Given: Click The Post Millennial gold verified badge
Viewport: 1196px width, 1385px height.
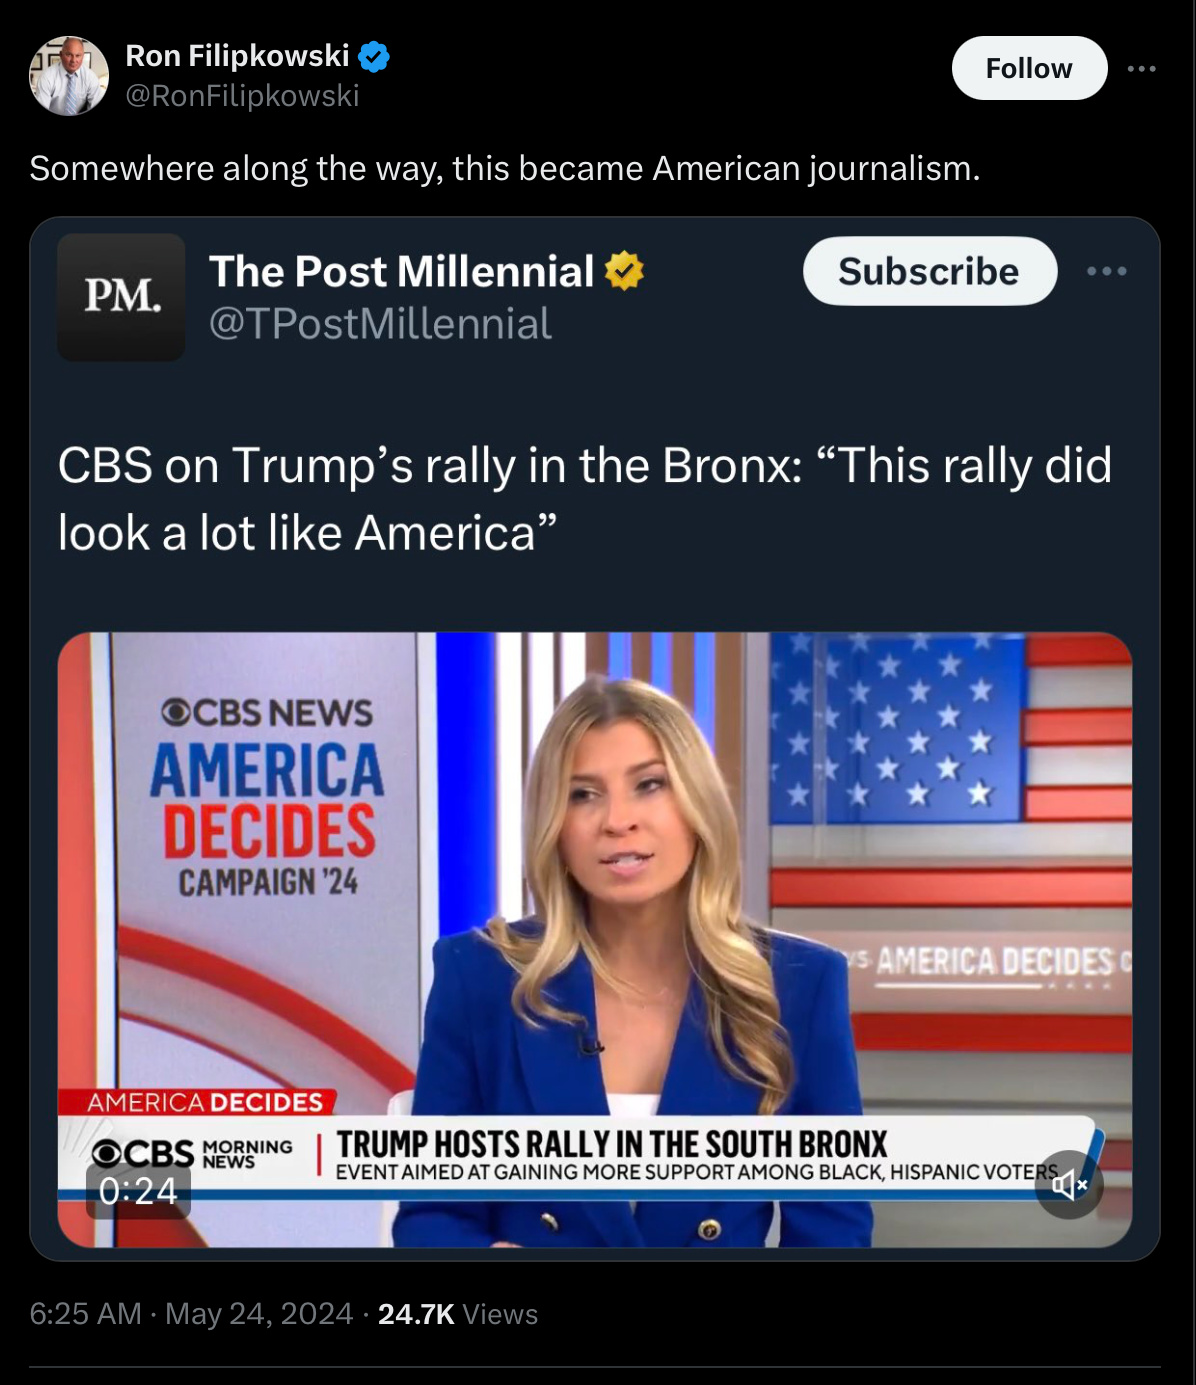Looking at the screenshot, I should [624, 271].
